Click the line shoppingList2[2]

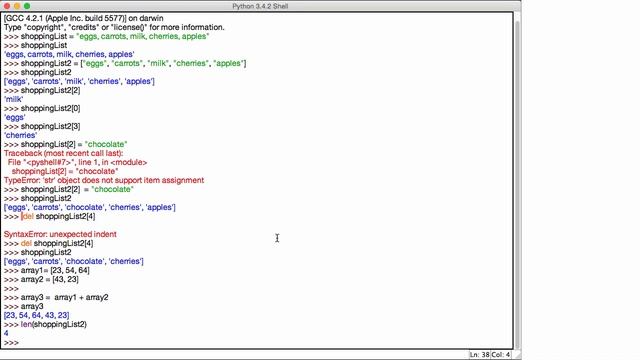tap(42, 90)
